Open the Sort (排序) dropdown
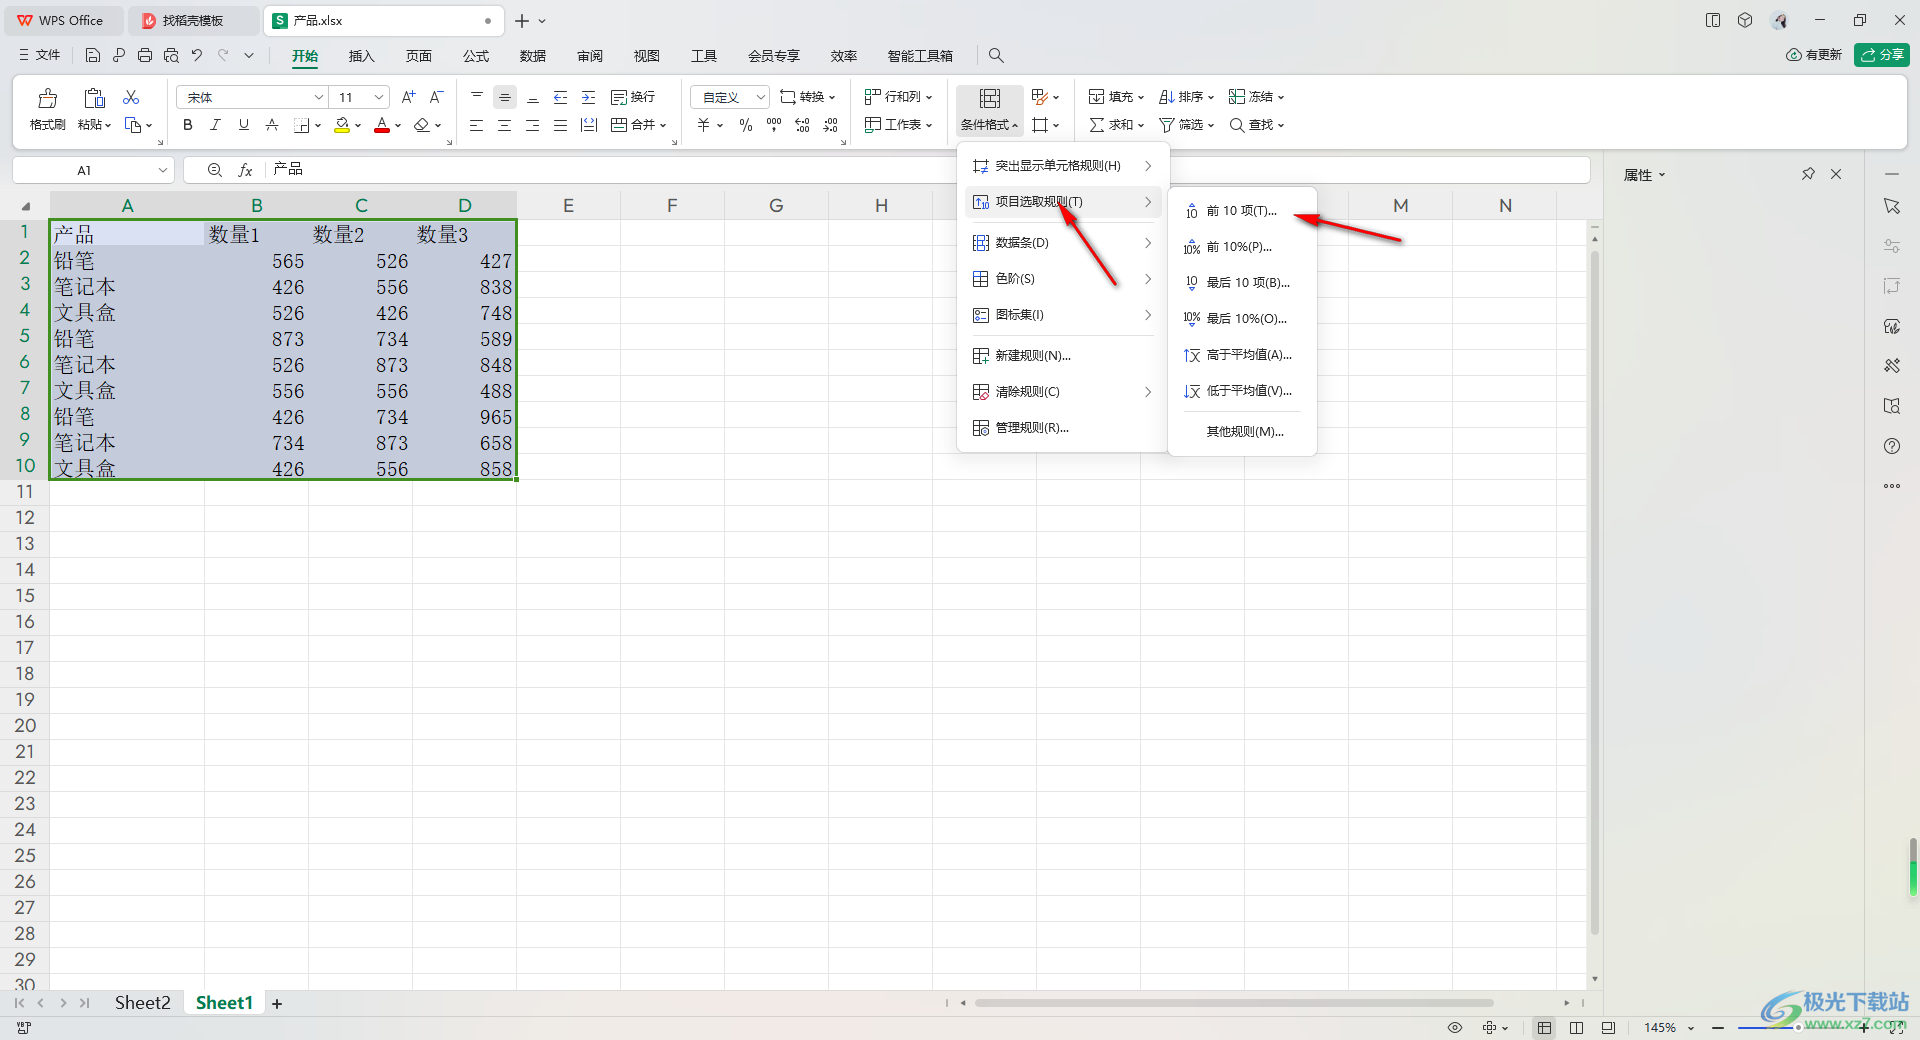 pyautogui.click(x=1186, y=97)
